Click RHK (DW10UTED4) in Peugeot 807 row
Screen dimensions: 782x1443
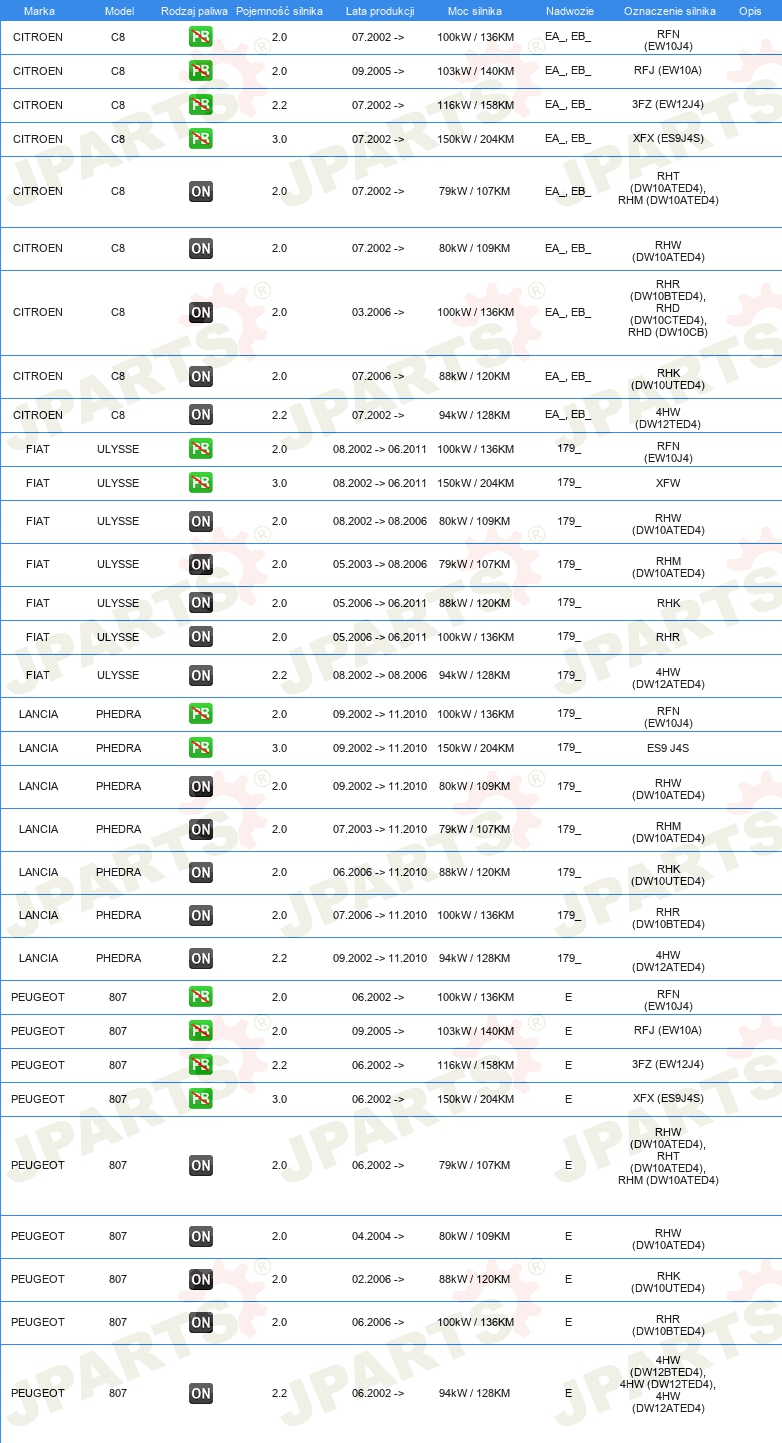pyautogui.click(x=668, y=1283)
